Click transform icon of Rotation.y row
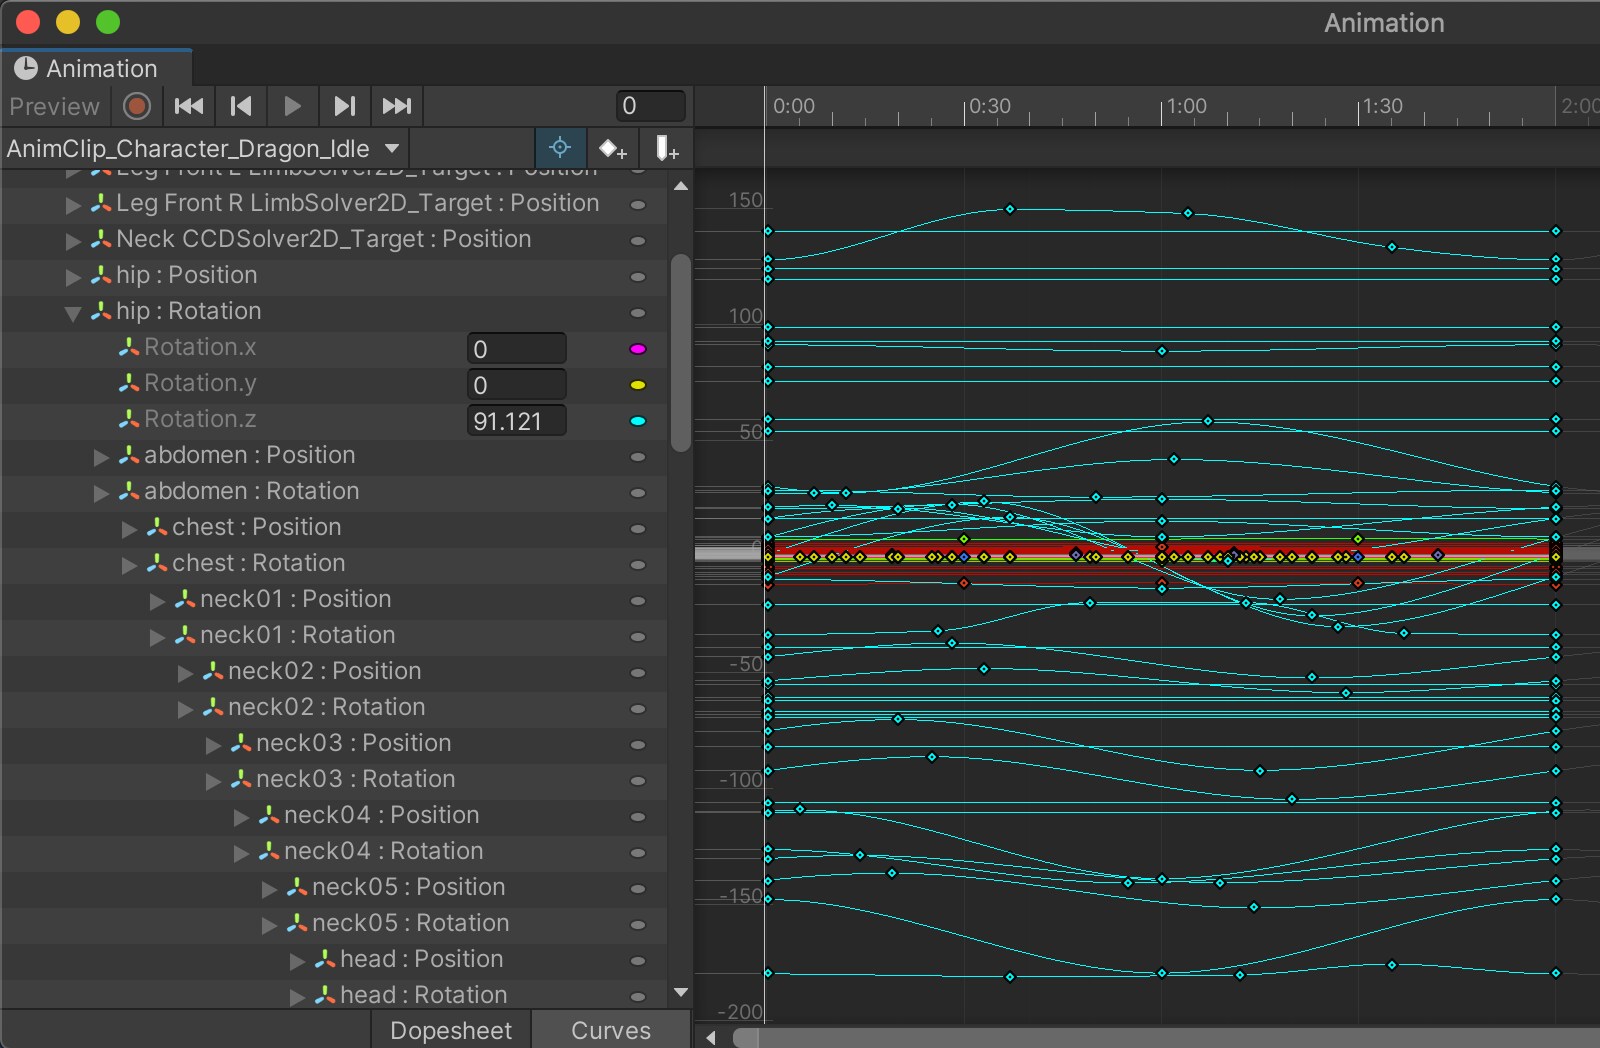1600x1048 pixels. click(x=129, y=383)
